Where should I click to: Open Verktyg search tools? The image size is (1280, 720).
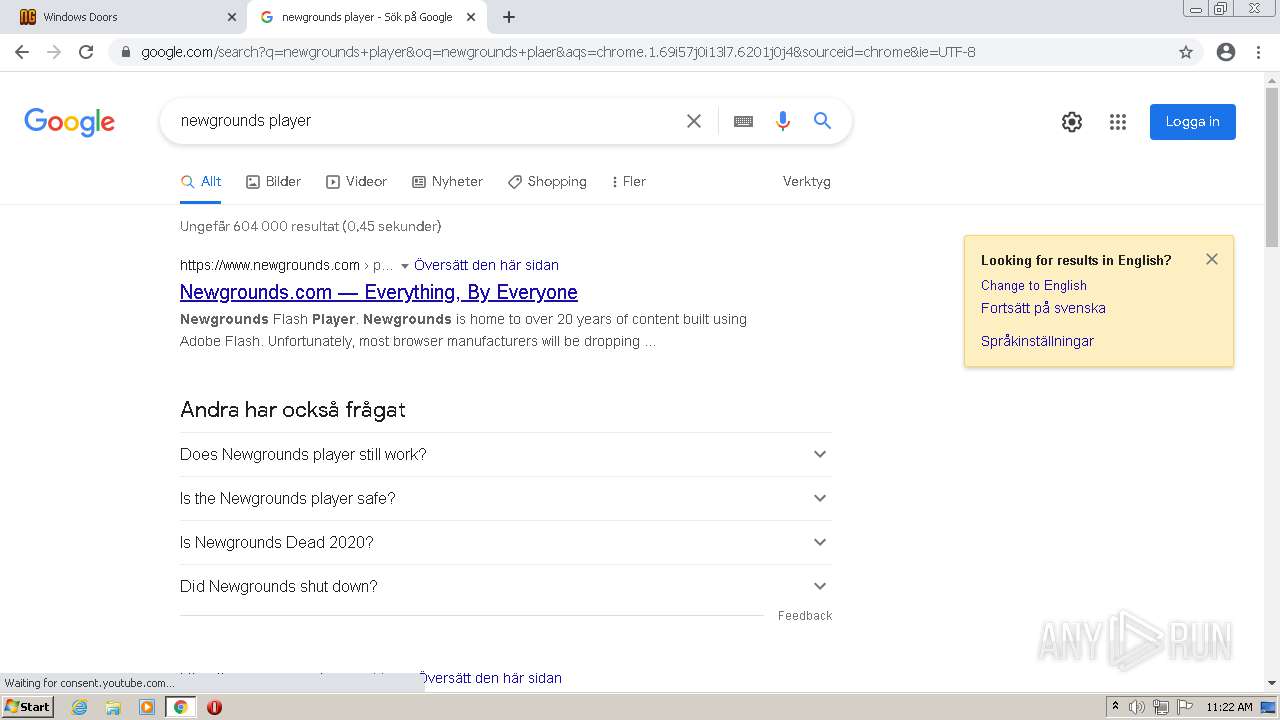806,182
